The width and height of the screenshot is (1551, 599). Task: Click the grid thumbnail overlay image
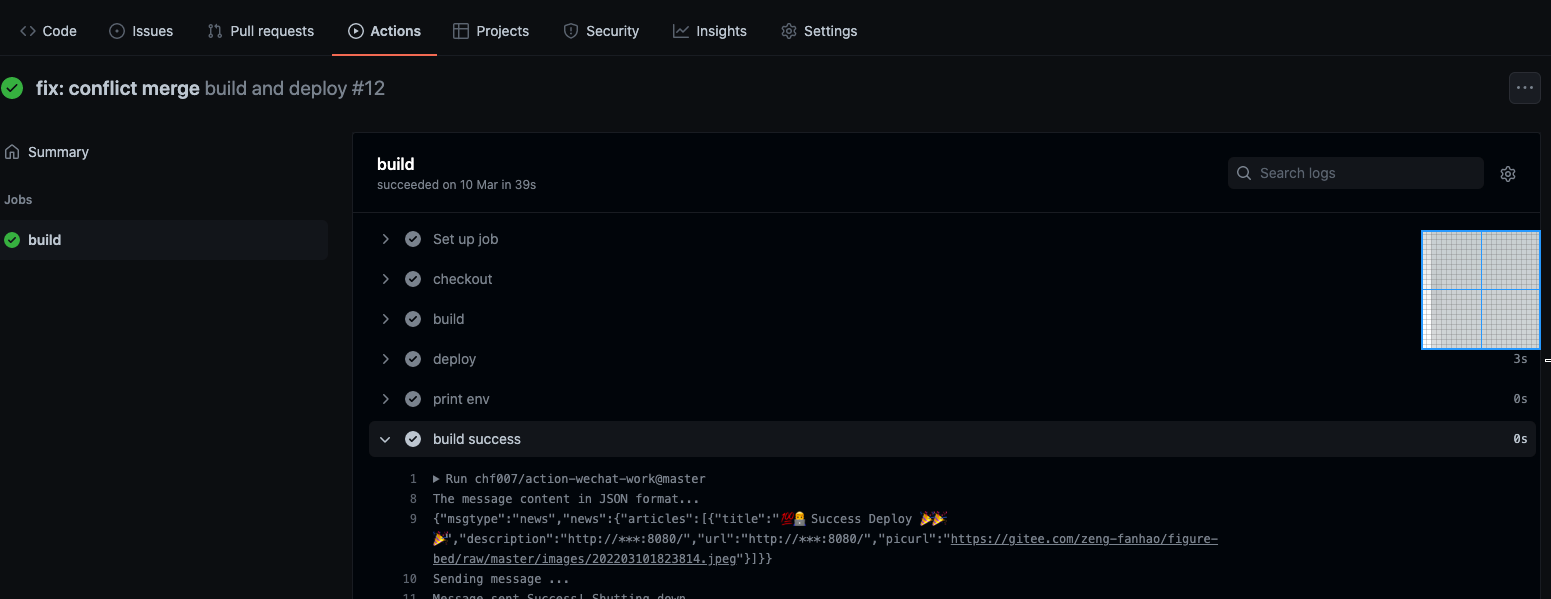[1481, 290]
